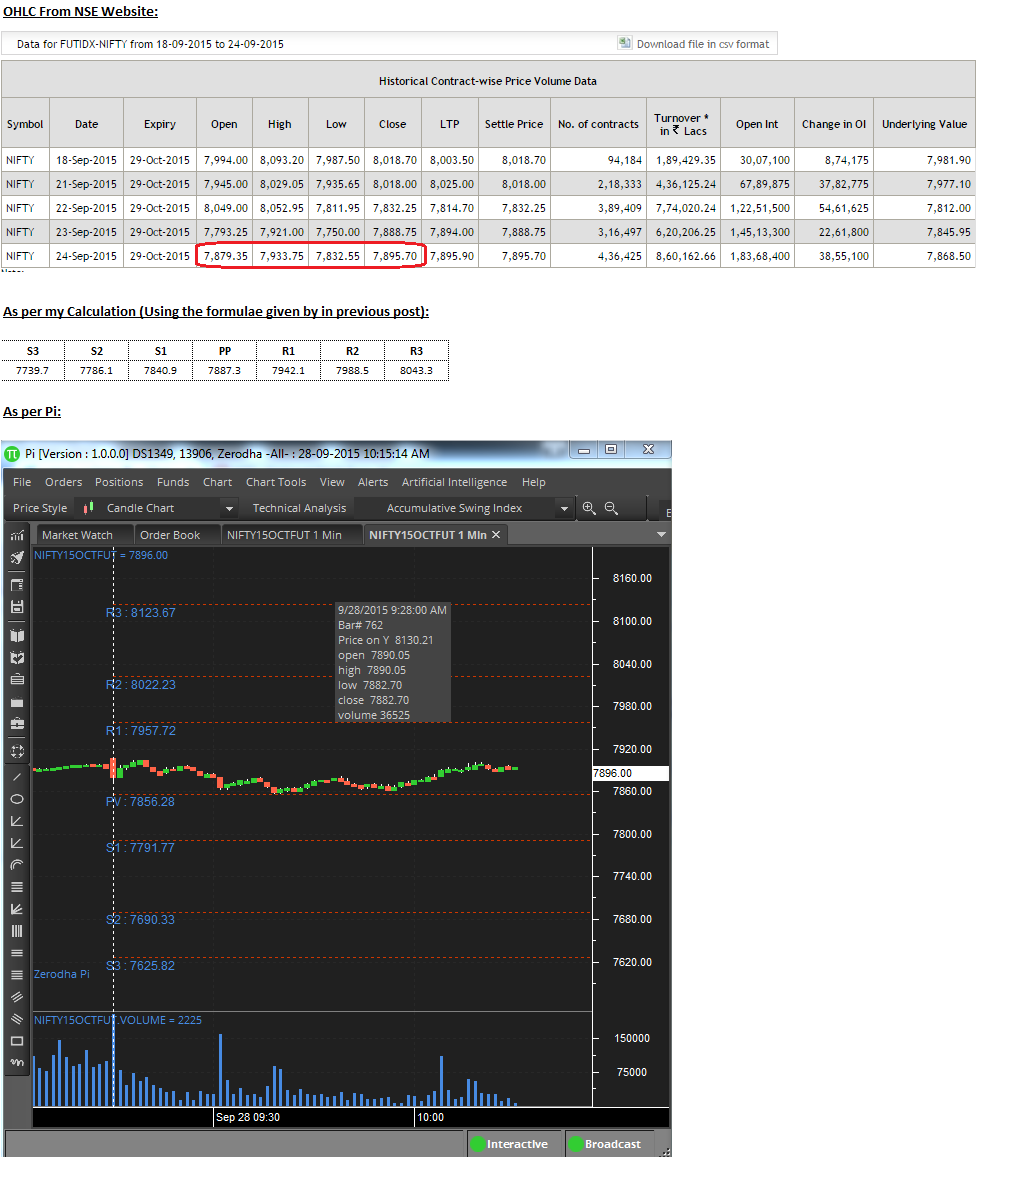This screenshot has width=1025, height=1181.
Task: Select the crosshair selection tool icon
Action: click(x=17, y=752)
